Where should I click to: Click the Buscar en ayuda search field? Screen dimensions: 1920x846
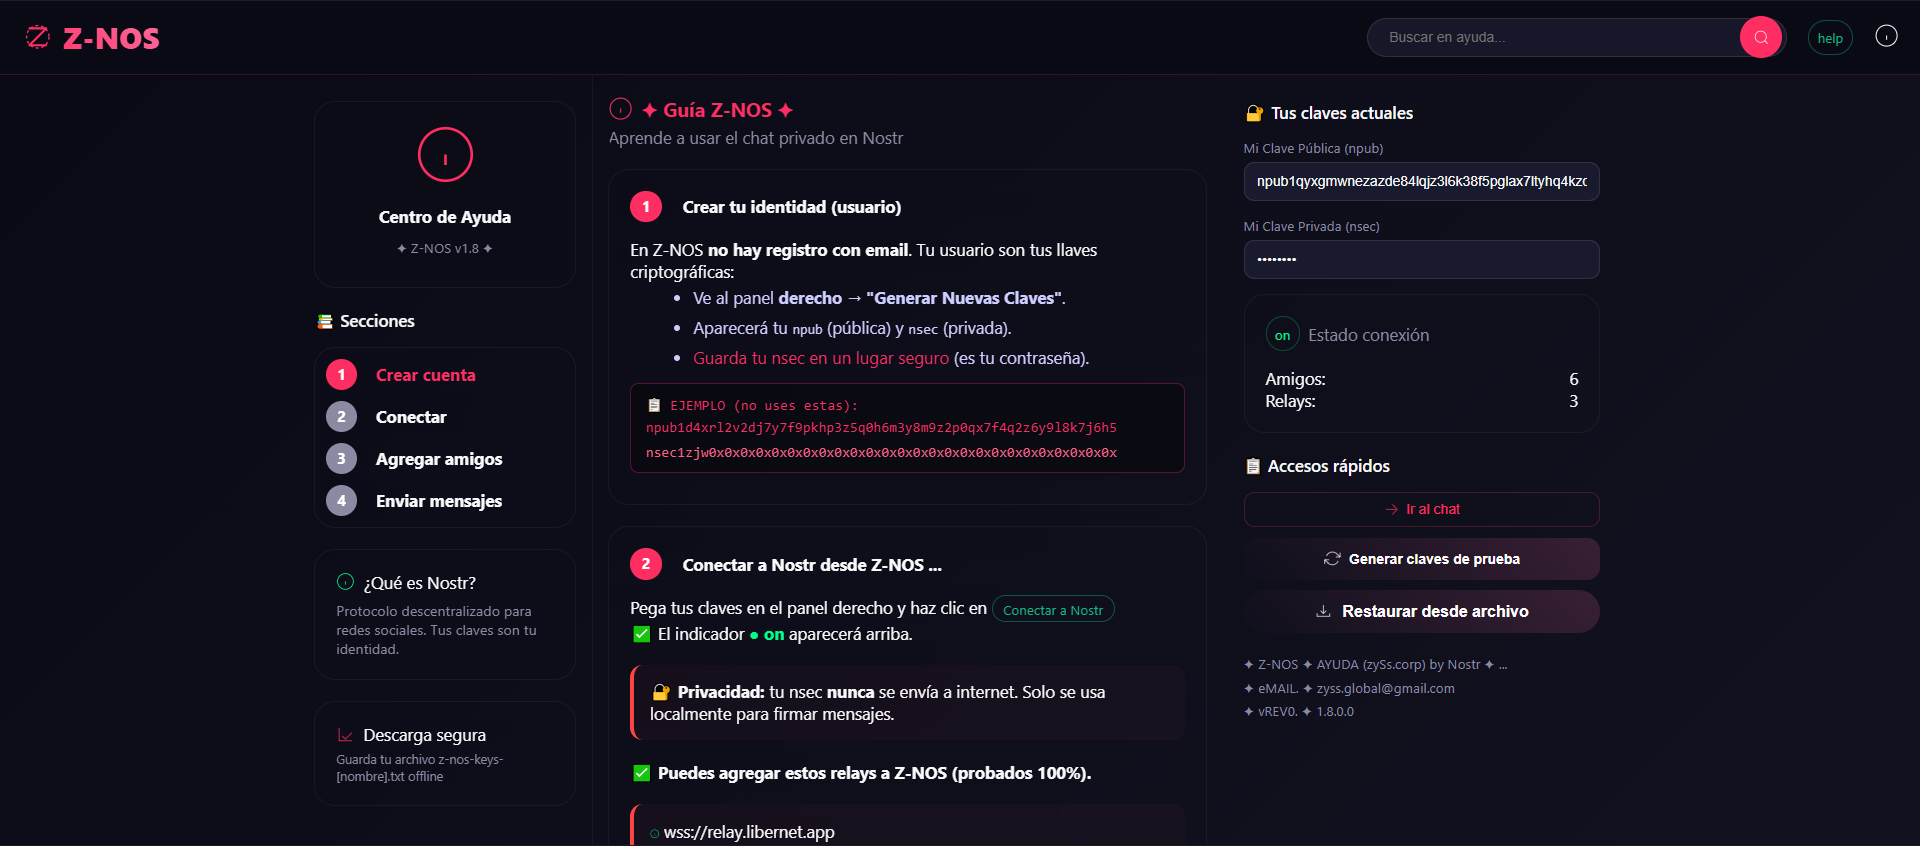[1553, 37]
